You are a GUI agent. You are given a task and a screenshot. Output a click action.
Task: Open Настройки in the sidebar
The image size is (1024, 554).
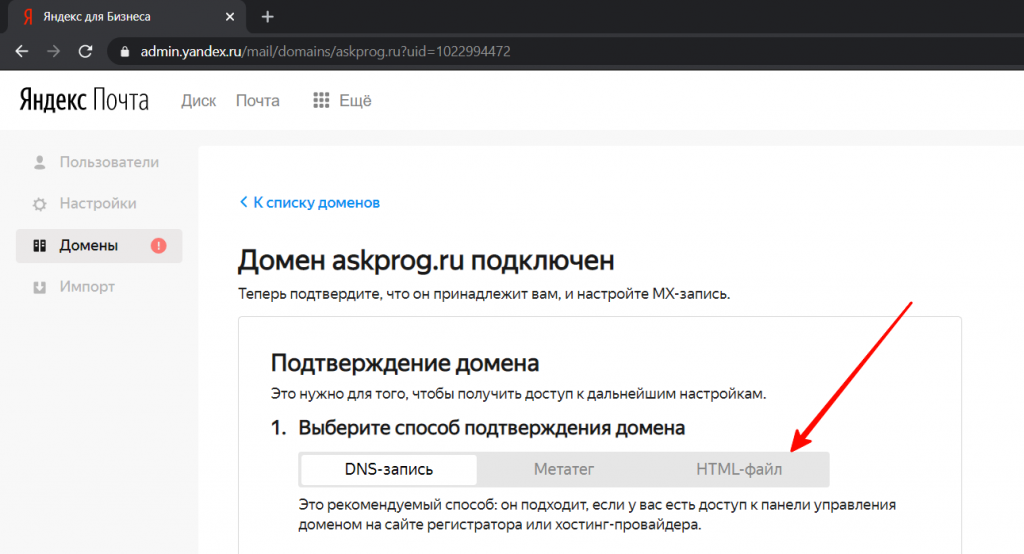99,204
